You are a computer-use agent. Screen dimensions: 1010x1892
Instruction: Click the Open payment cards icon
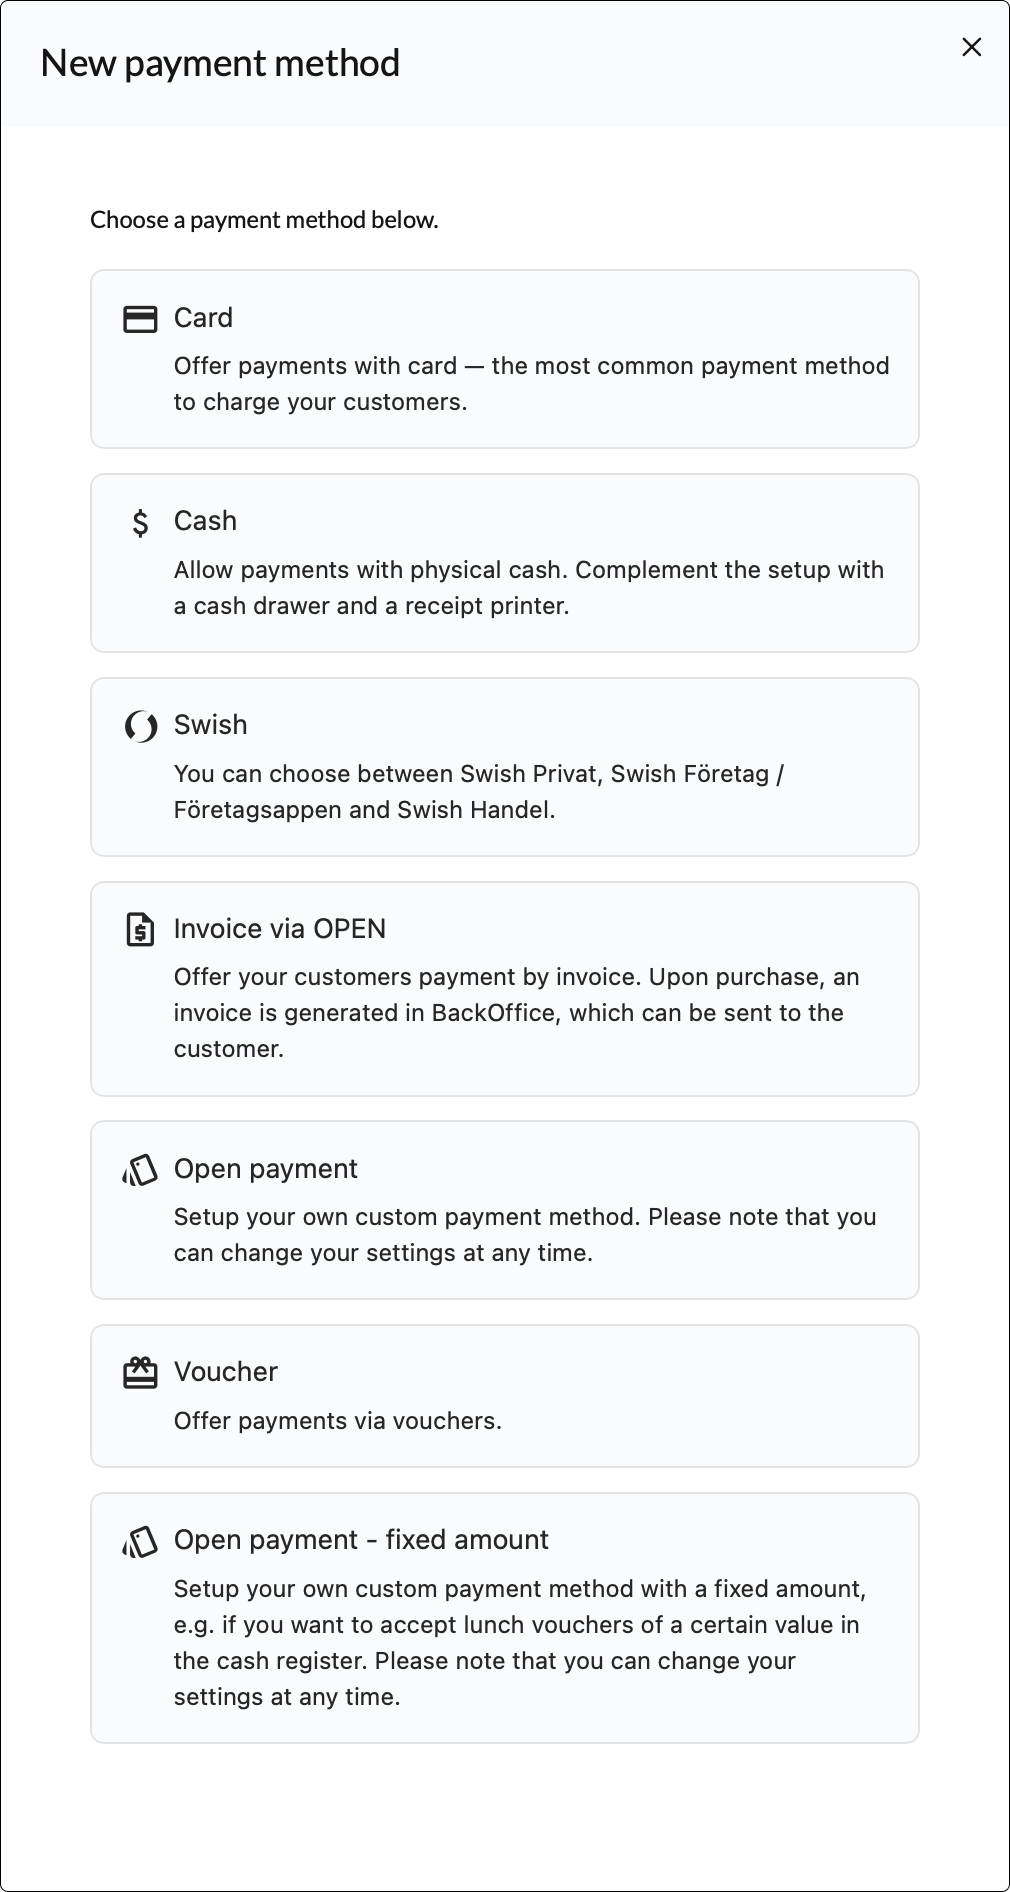[140, 1170]
